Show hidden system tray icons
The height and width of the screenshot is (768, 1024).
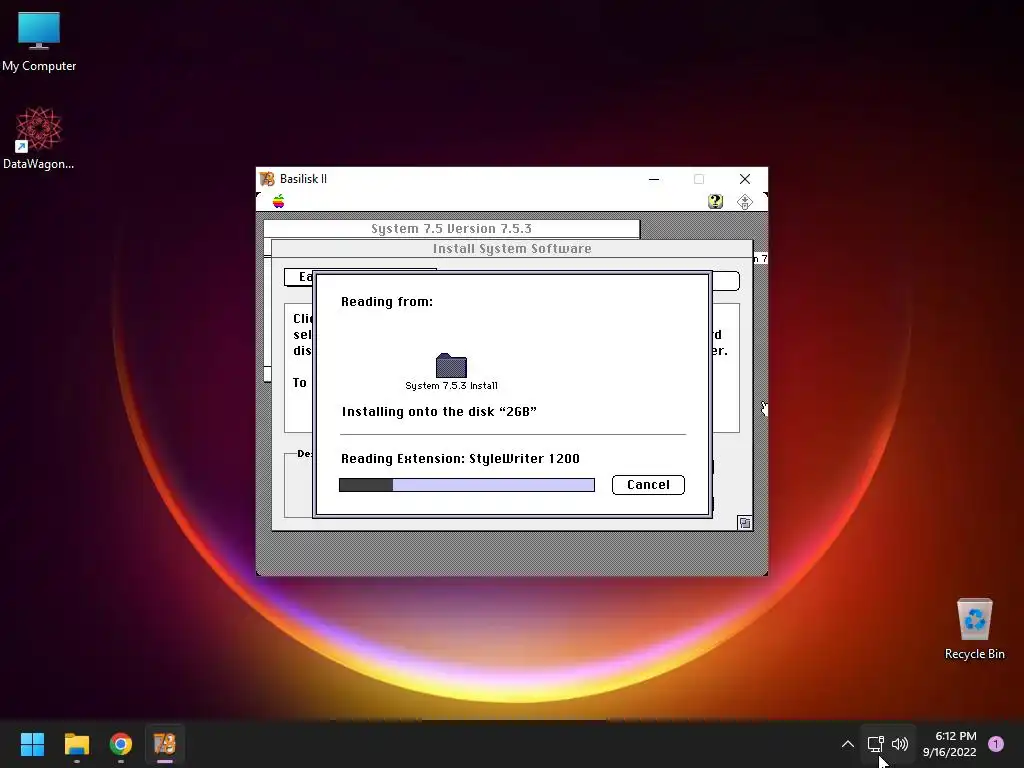click(x=848, y=744)
